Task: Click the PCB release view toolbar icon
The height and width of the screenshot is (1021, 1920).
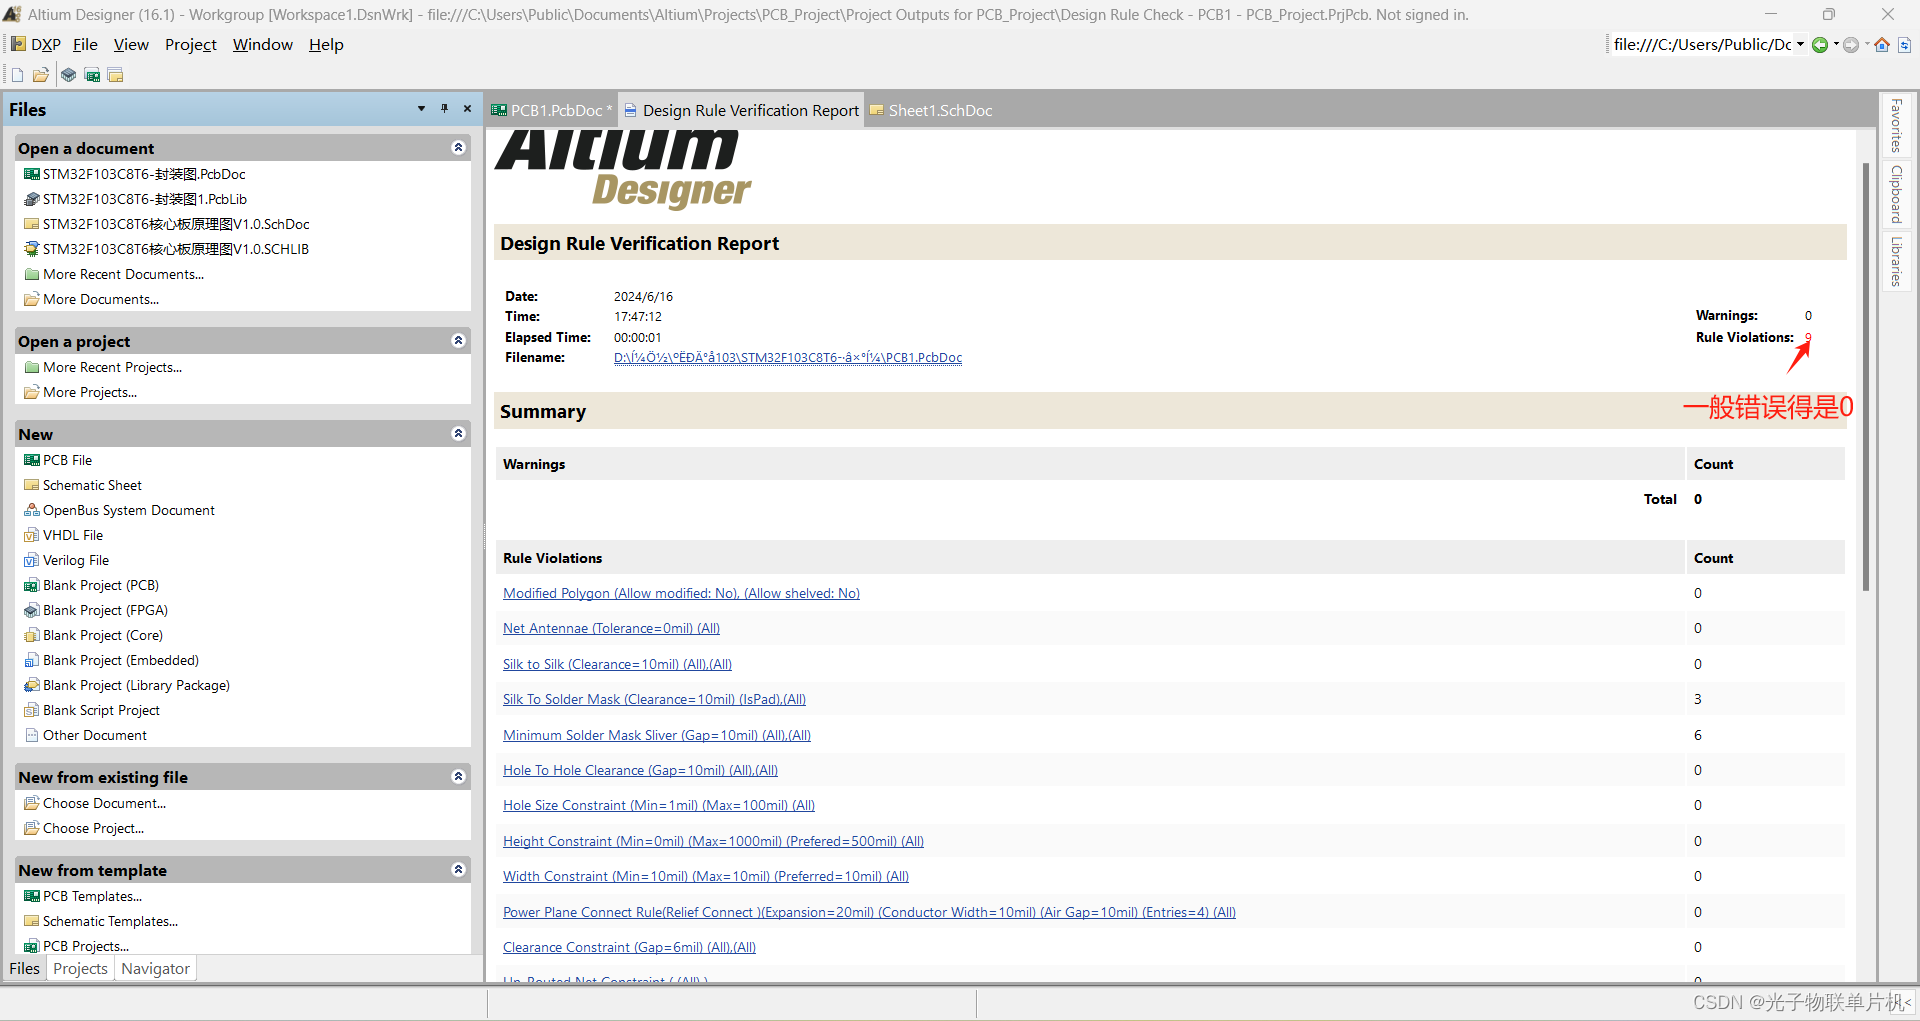Action: tap(92, 75)
